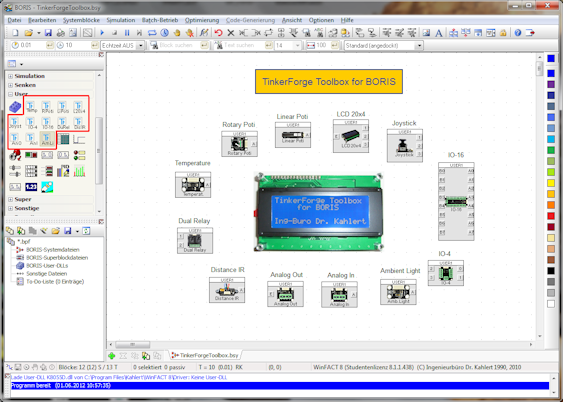Open the dropdown arrow next to open-folder icon
Viewport: 563px width, 402px height.
[x=38, y=33]
